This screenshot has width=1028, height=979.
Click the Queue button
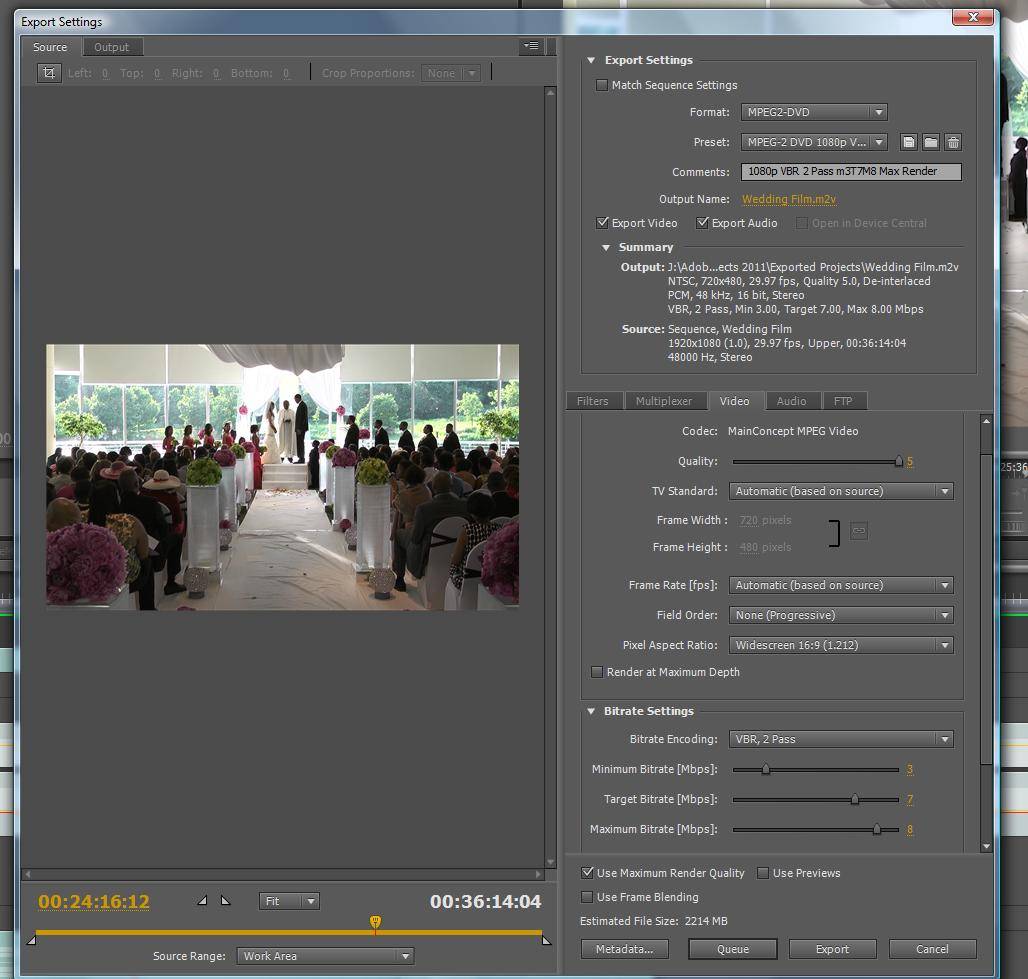point(733,949)
